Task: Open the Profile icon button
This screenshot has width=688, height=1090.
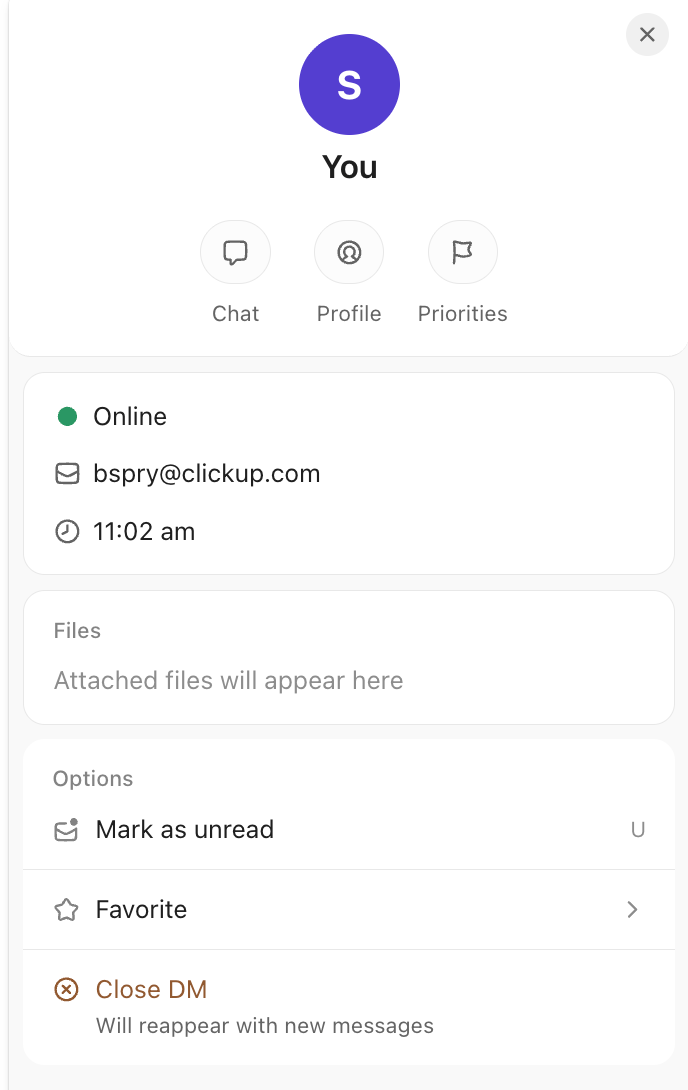Action: click(x=349, y=252)
